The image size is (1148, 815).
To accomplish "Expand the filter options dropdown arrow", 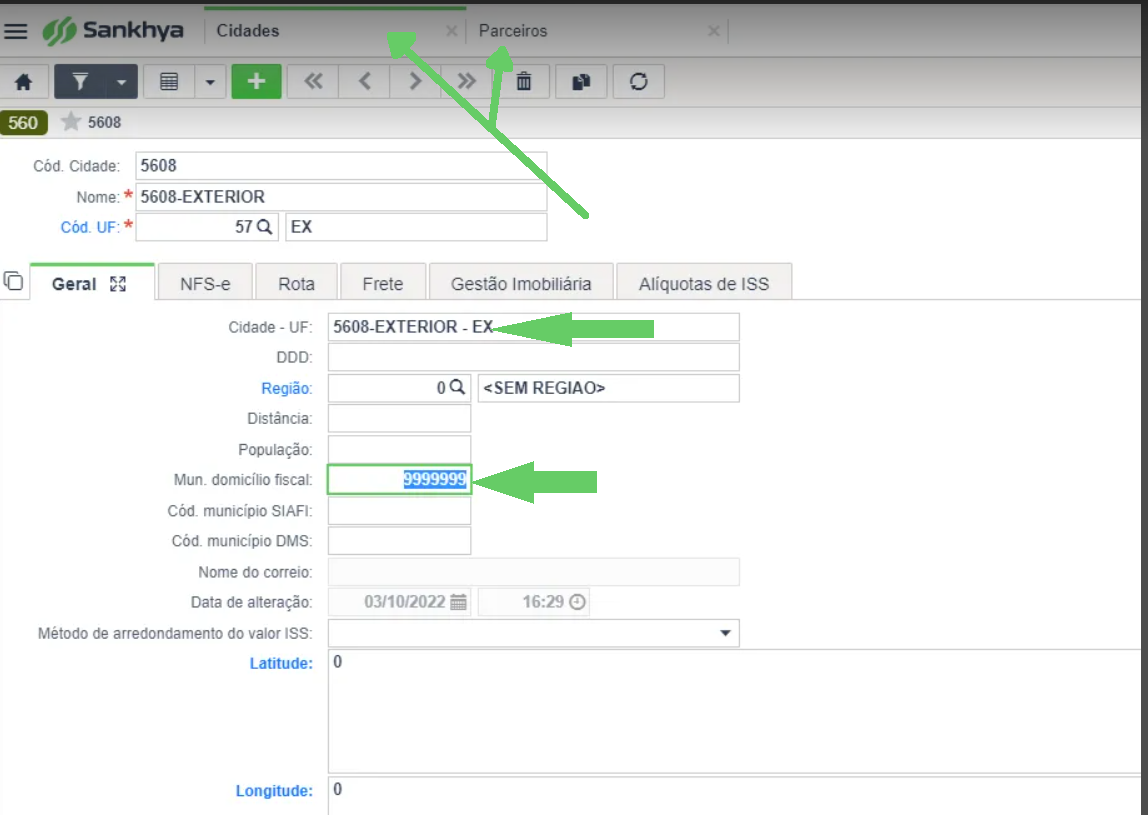I will (x=121, y=82).
